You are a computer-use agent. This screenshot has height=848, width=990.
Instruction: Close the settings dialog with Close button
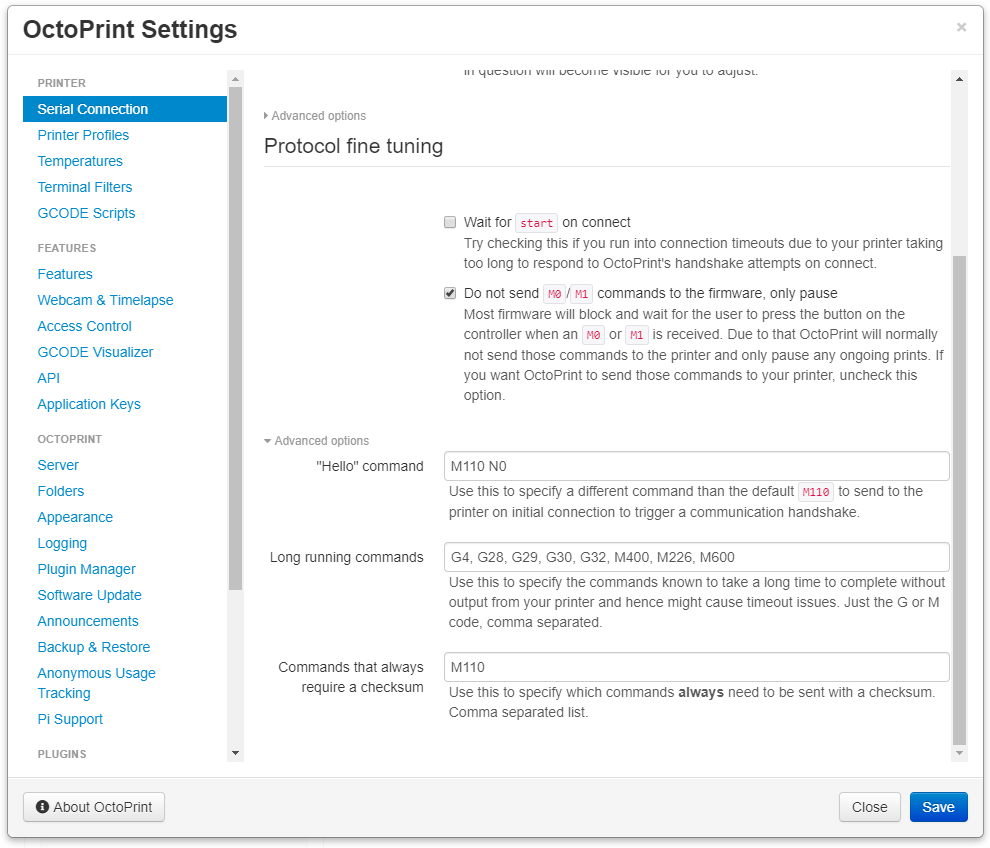[x=869, y=807]
